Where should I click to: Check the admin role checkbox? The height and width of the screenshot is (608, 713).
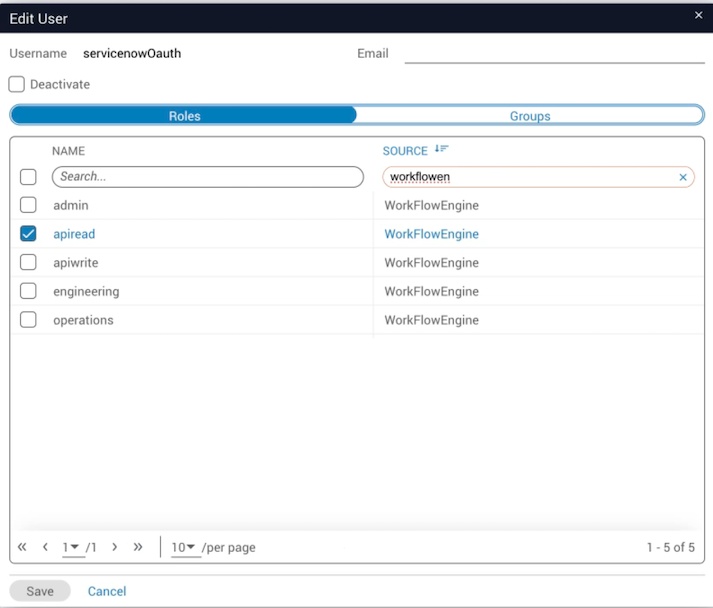[29, 205]
